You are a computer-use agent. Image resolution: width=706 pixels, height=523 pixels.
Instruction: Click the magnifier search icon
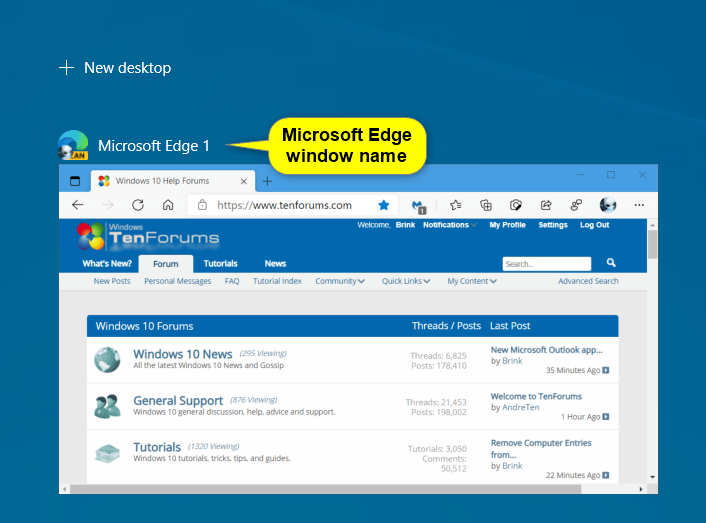(x=611, y=262)
